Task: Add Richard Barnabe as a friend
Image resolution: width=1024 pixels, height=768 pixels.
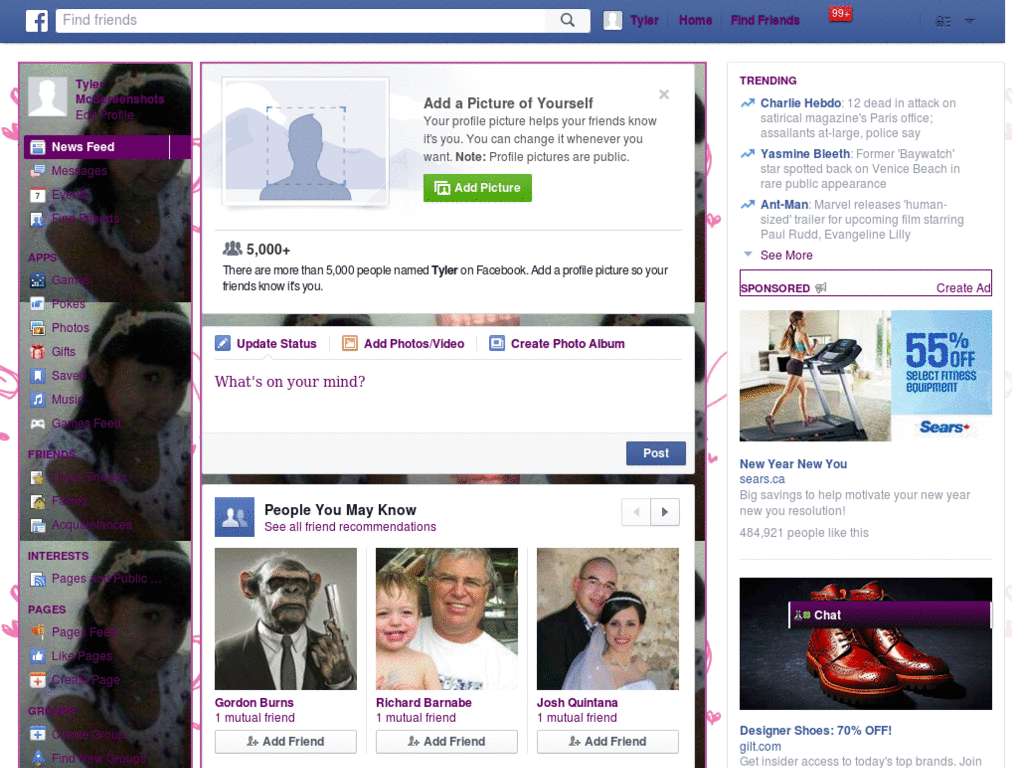Action: 447,742
